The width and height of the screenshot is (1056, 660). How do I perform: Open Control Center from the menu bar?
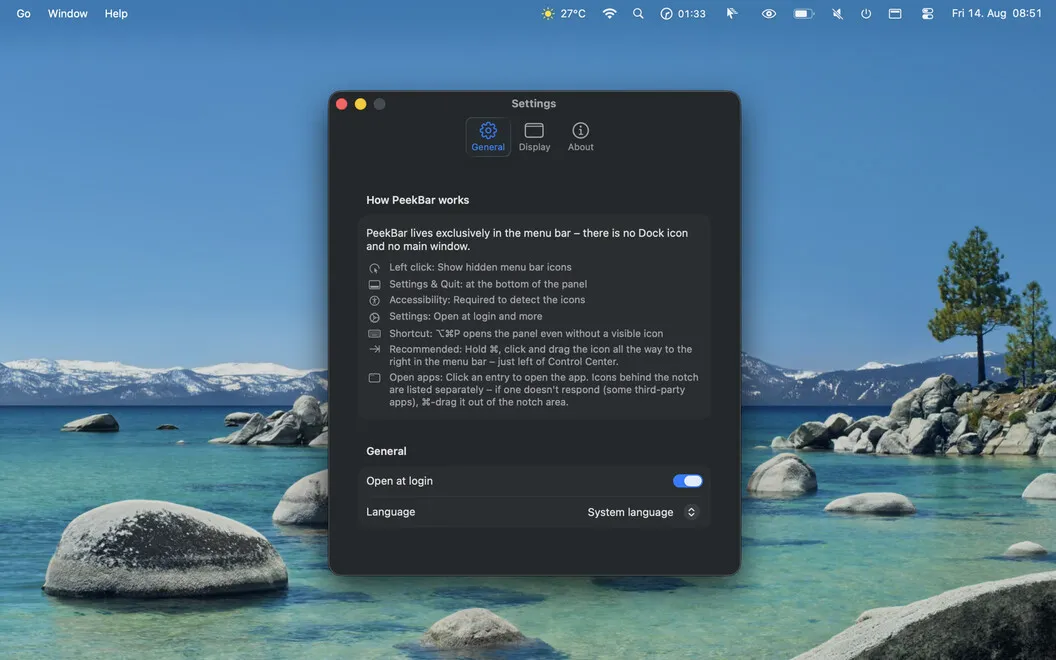click(927, 13)
